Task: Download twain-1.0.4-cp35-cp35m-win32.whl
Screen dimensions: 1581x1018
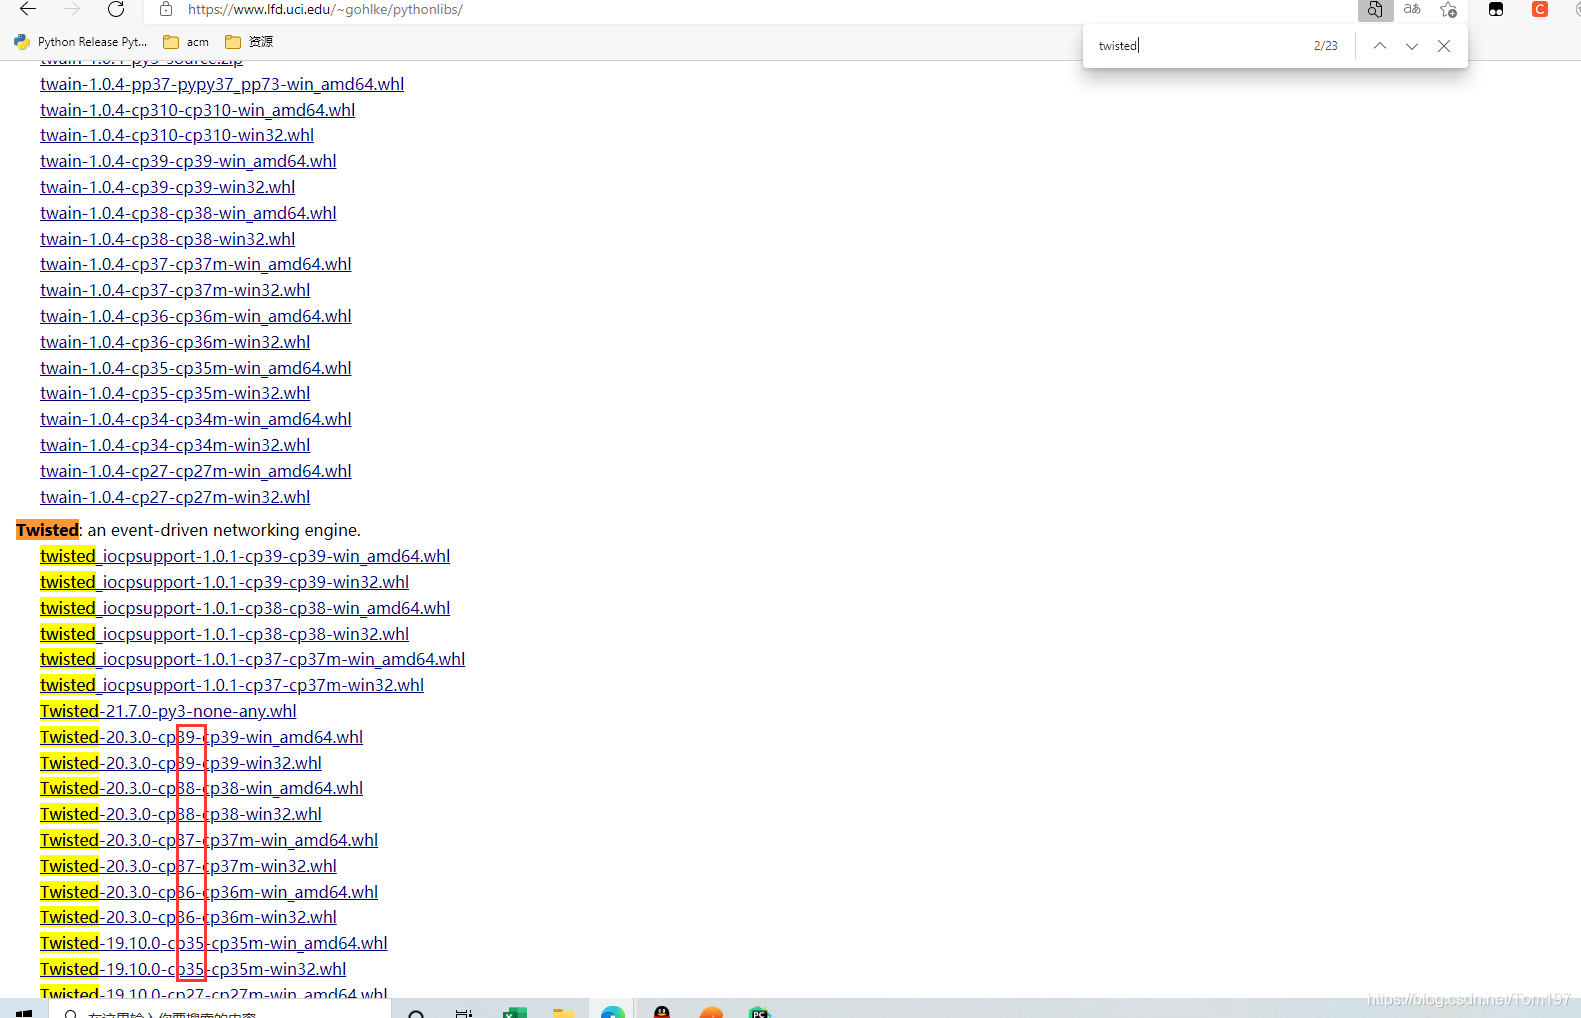Action: click(x=175, y=393)
